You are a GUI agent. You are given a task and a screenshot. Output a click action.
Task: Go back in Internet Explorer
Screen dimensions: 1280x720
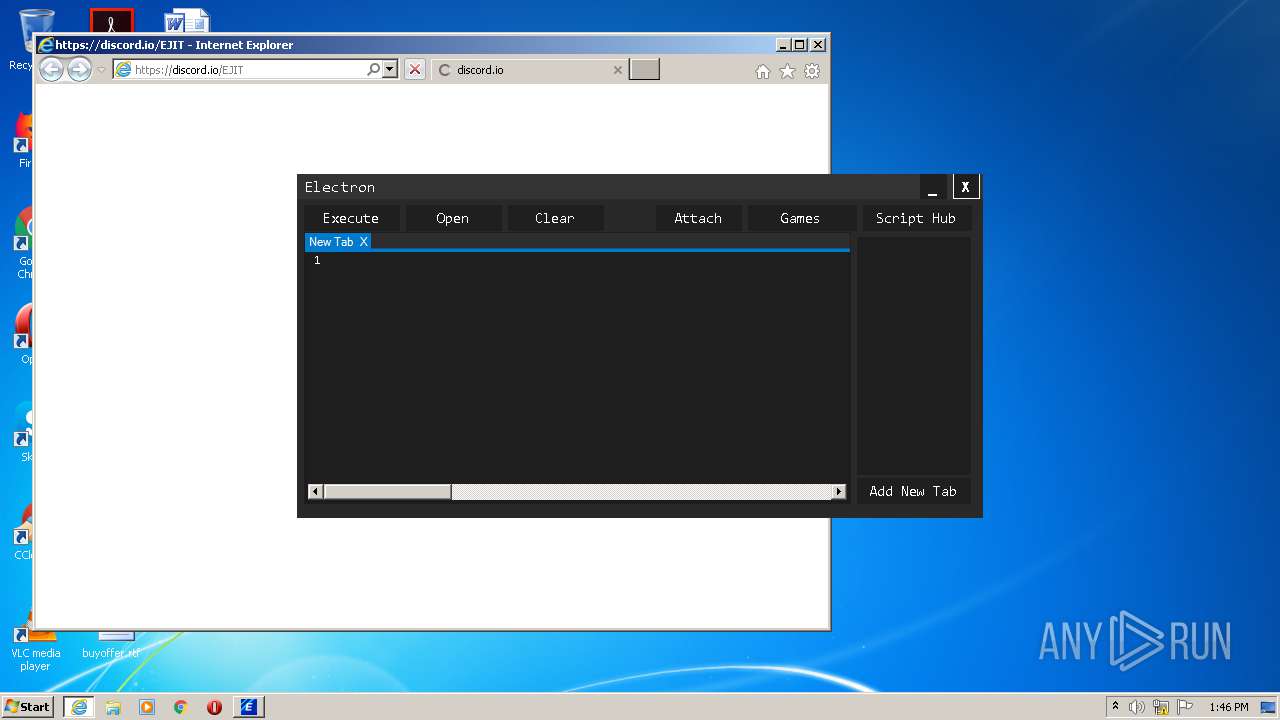click(51, 70)
